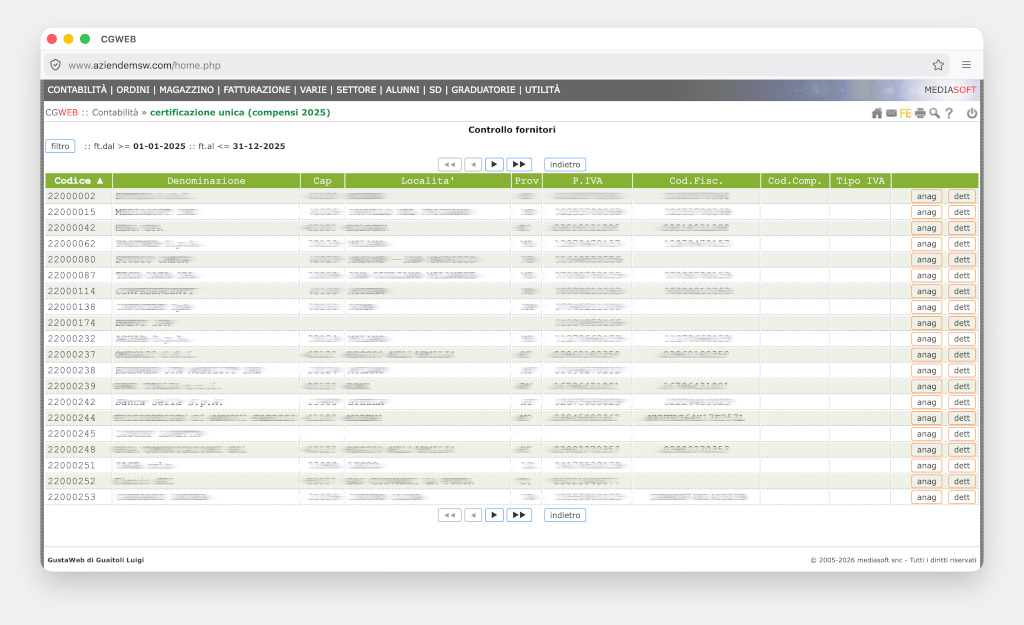
Task: Open dett for supplier code 22000253
Action: pyautogui.click(x=961, y=497)
